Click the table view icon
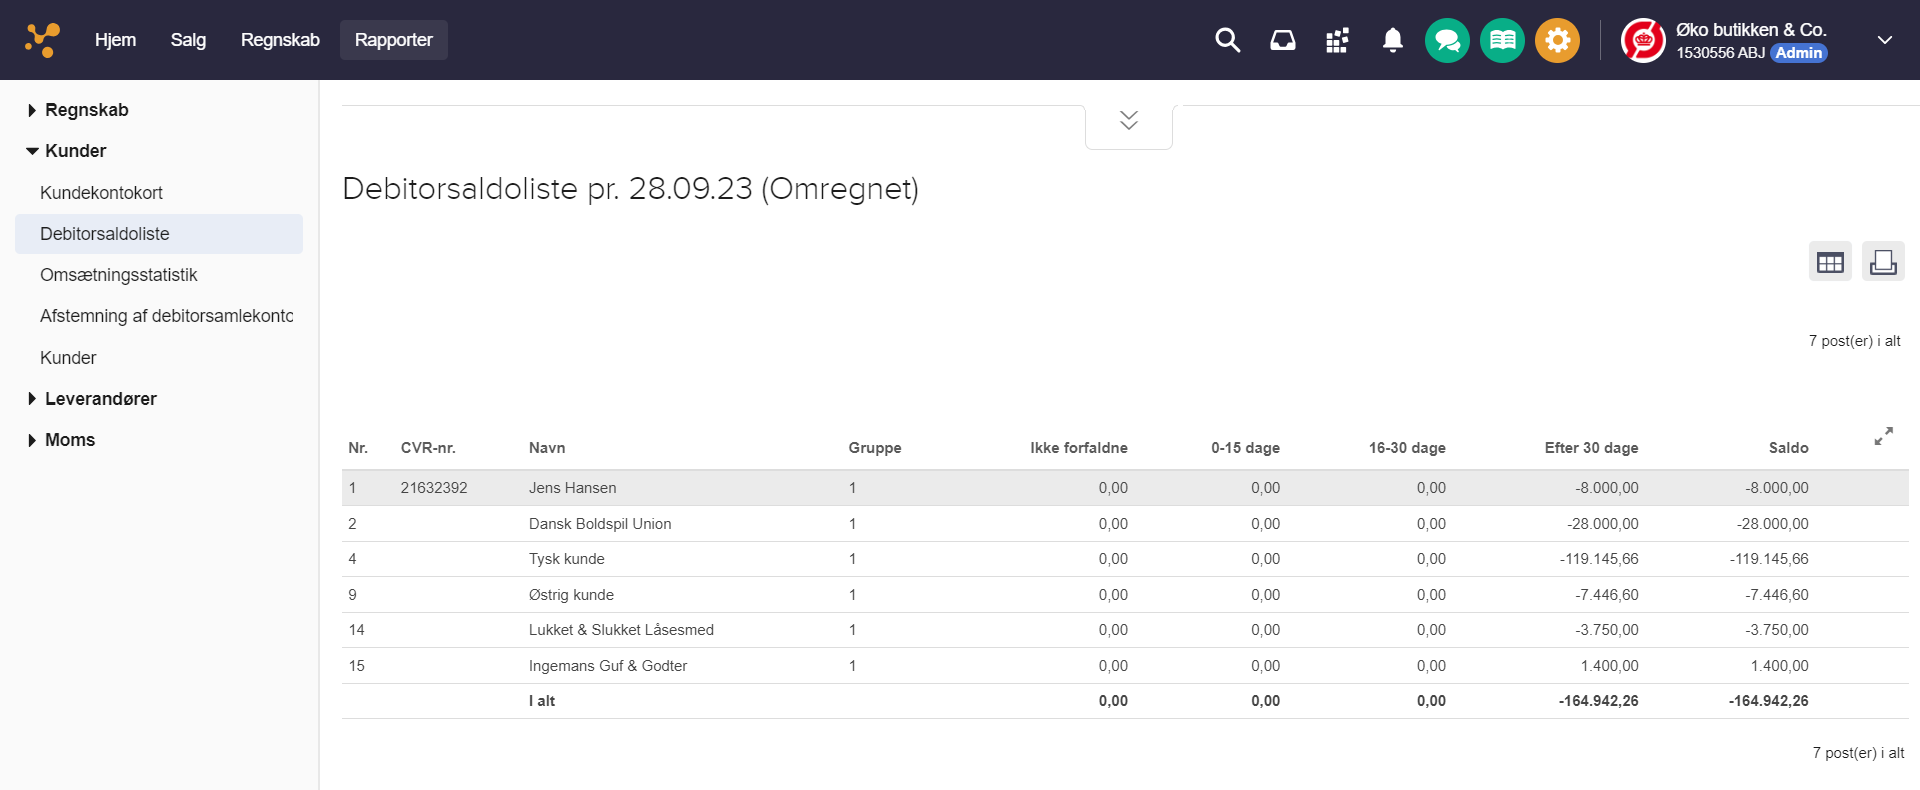 coord(1830,262)
